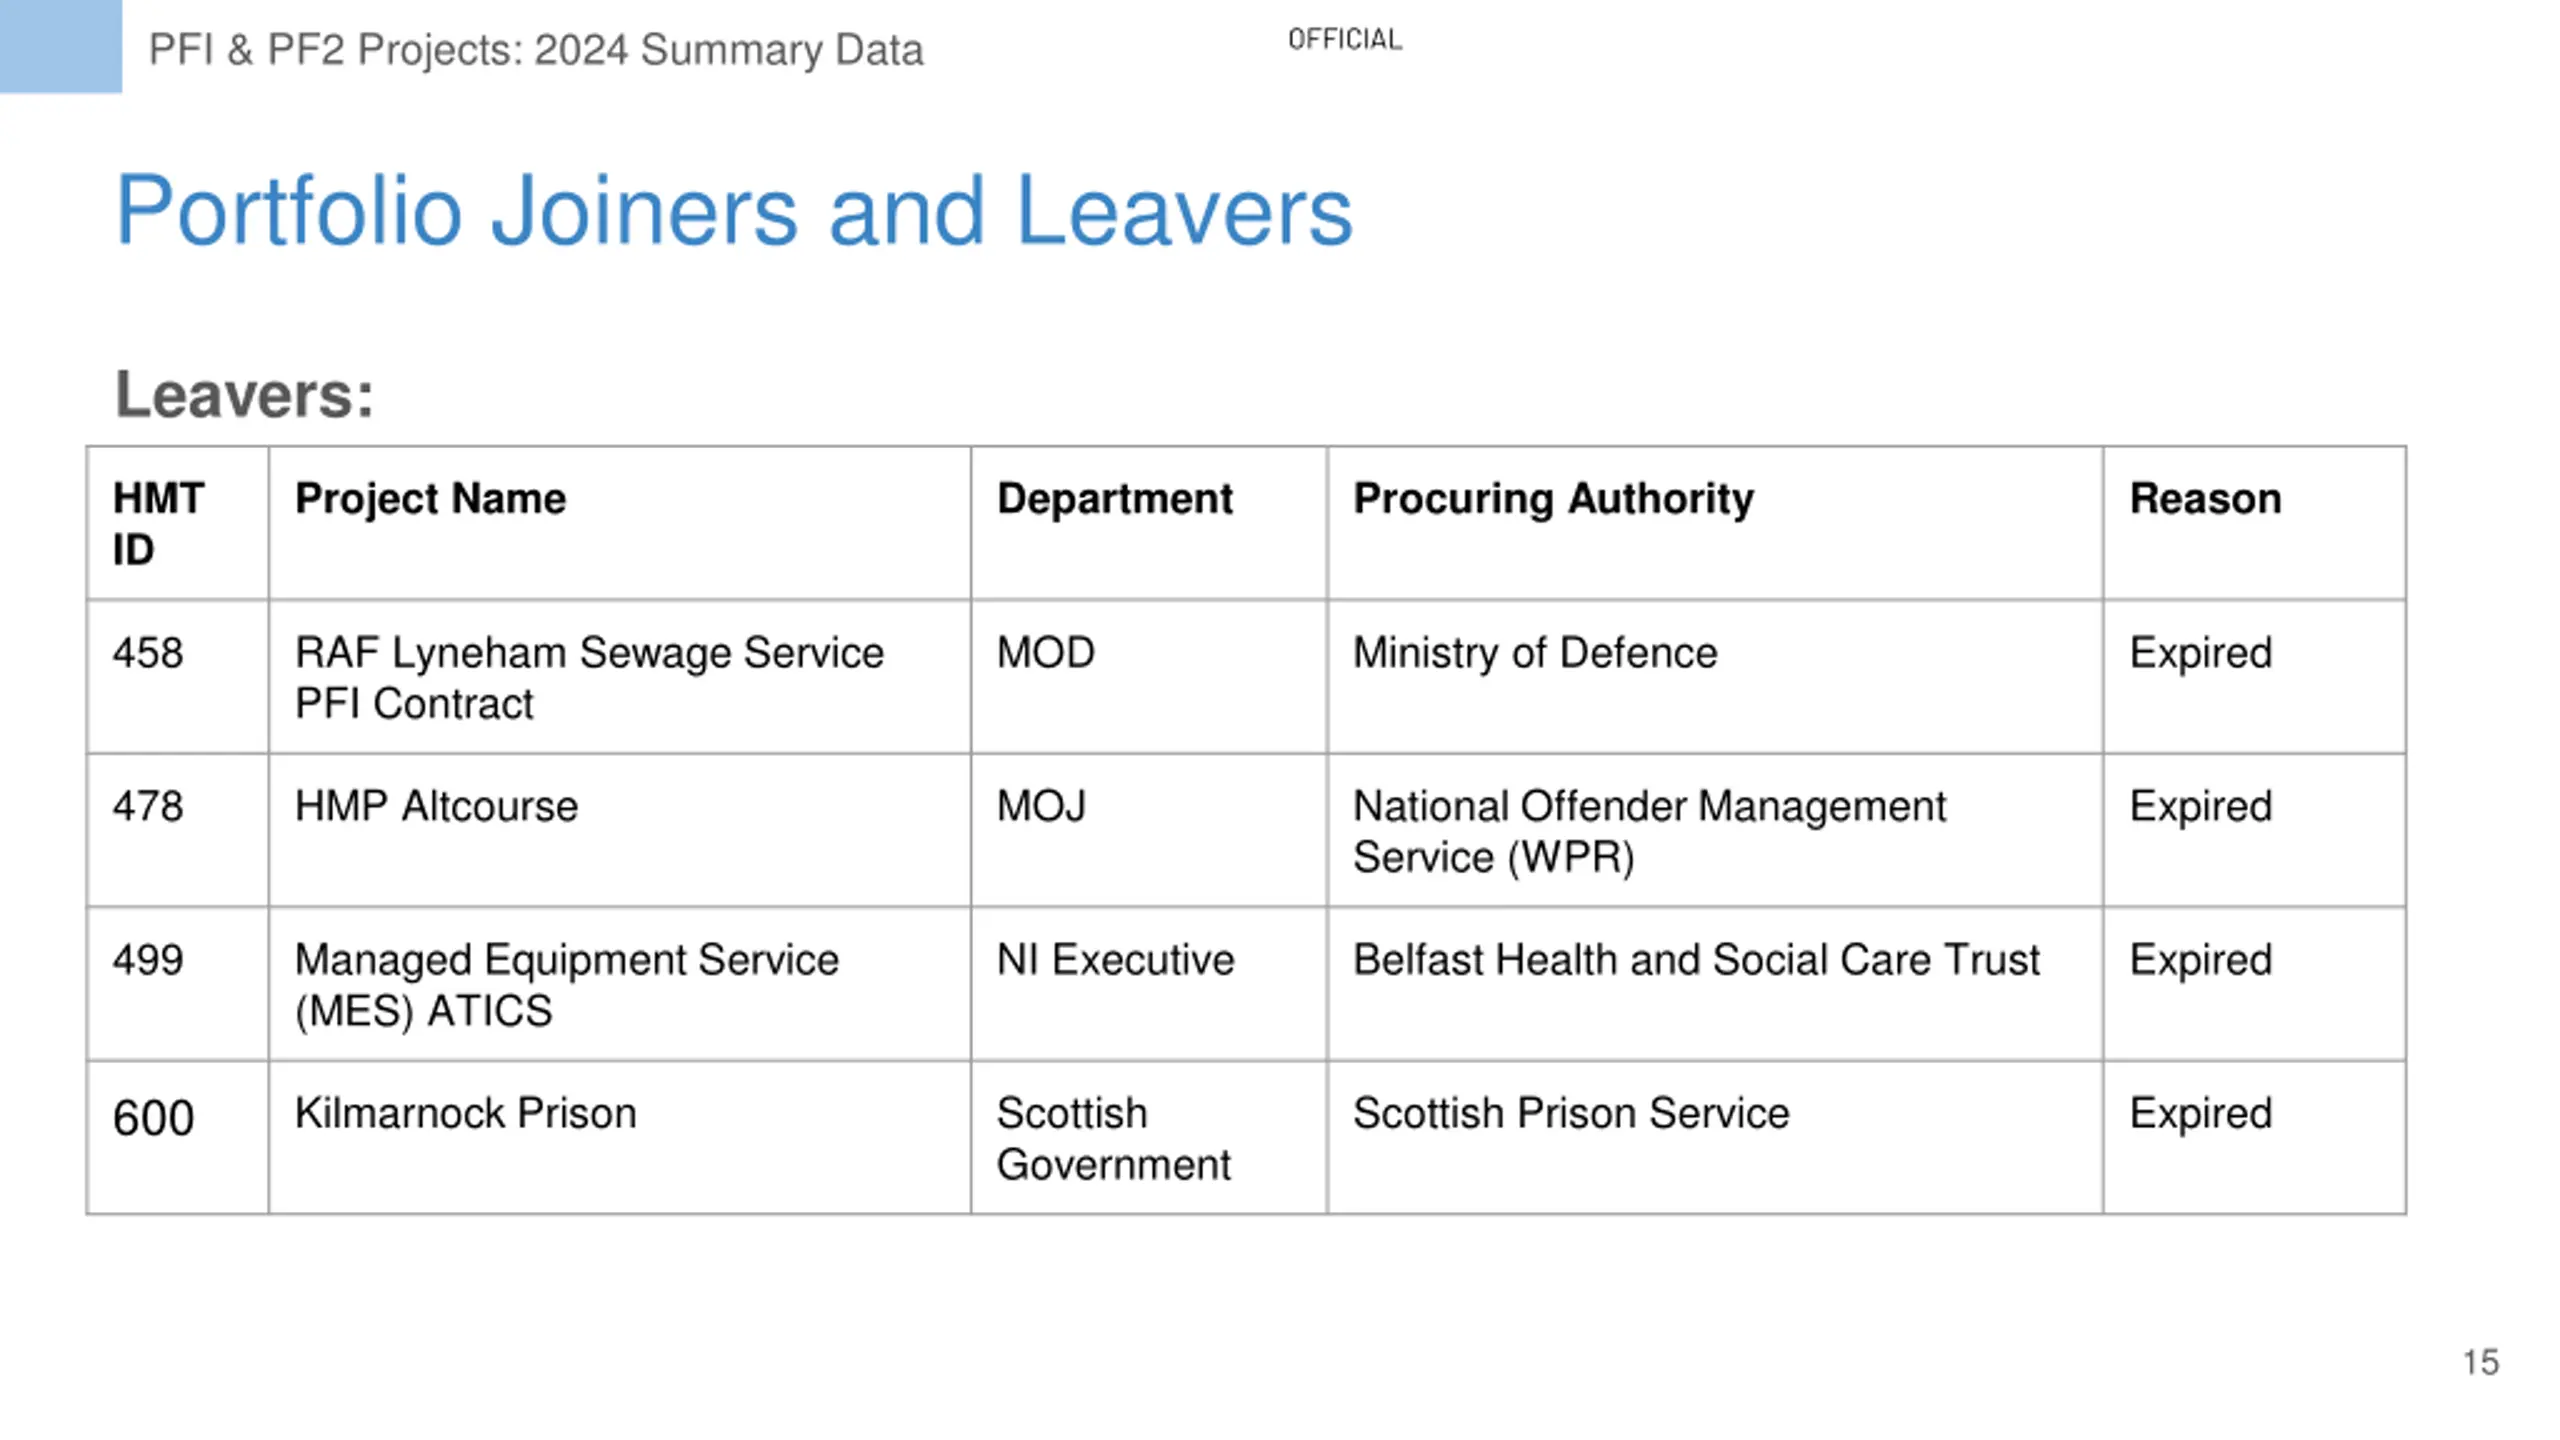The image size is (2560, 1440).
Task: Select the Managed Equipment Service (MES) ATICS cell
Action: pos(619,984)
